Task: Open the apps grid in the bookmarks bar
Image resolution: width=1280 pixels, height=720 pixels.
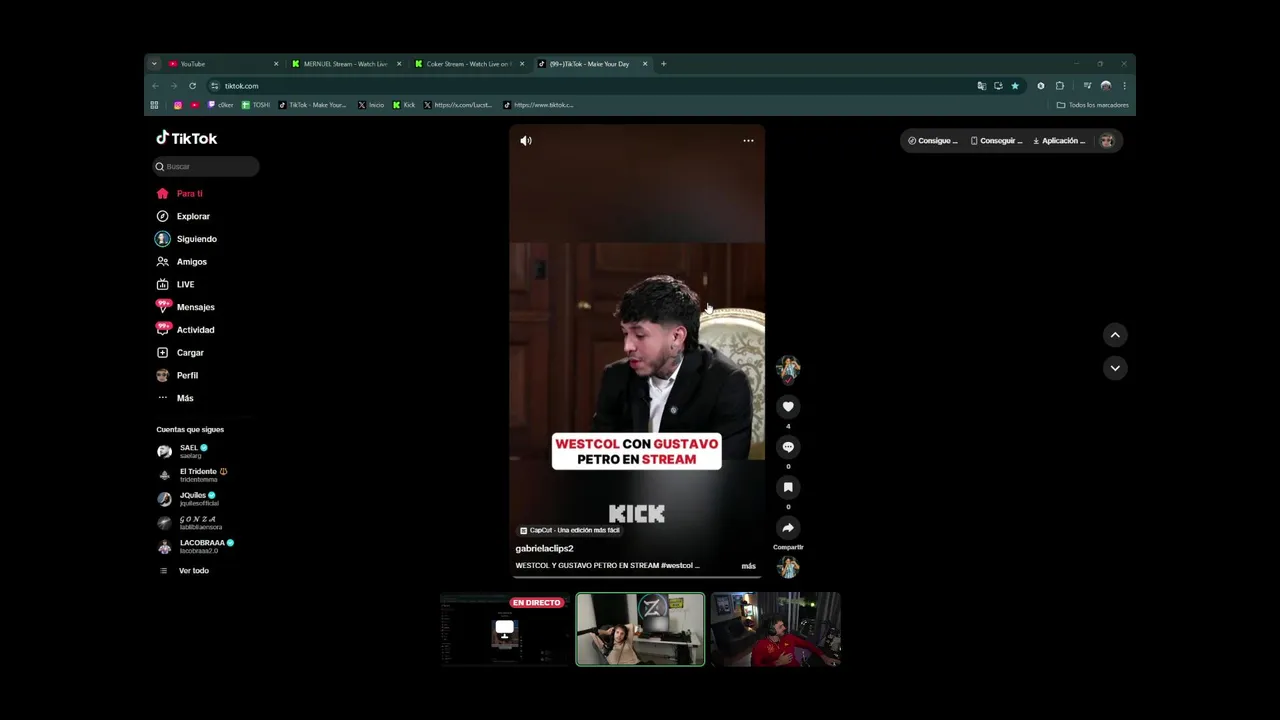Action: pyautogui.click(x=154, y=105)
